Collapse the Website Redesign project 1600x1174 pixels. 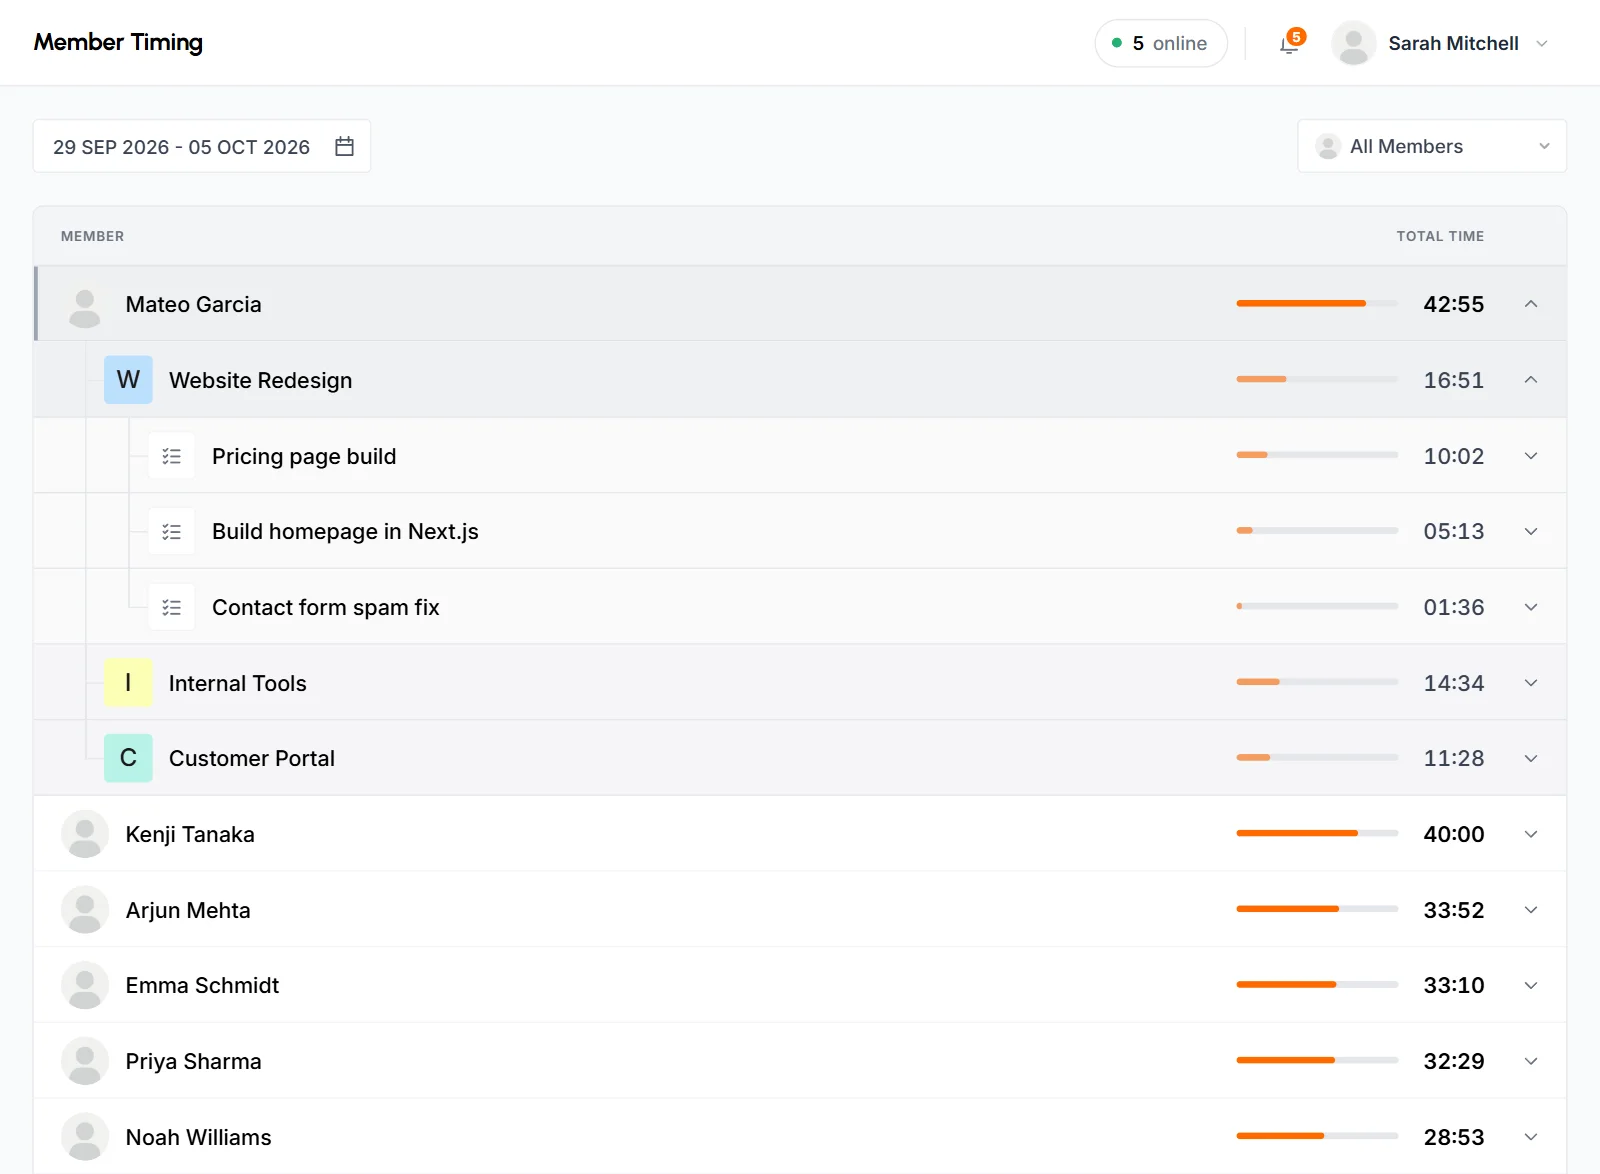(1531, 380)
